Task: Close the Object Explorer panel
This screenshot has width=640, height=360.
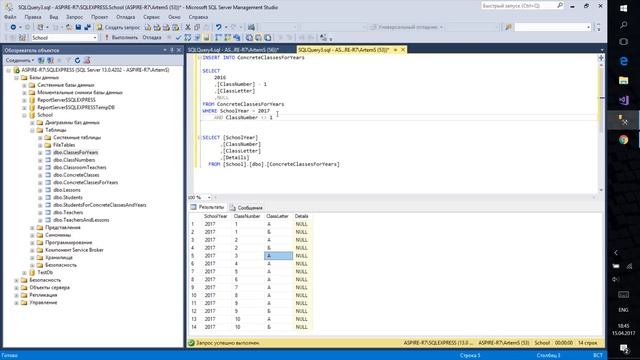Action: [x=179, y=50]
